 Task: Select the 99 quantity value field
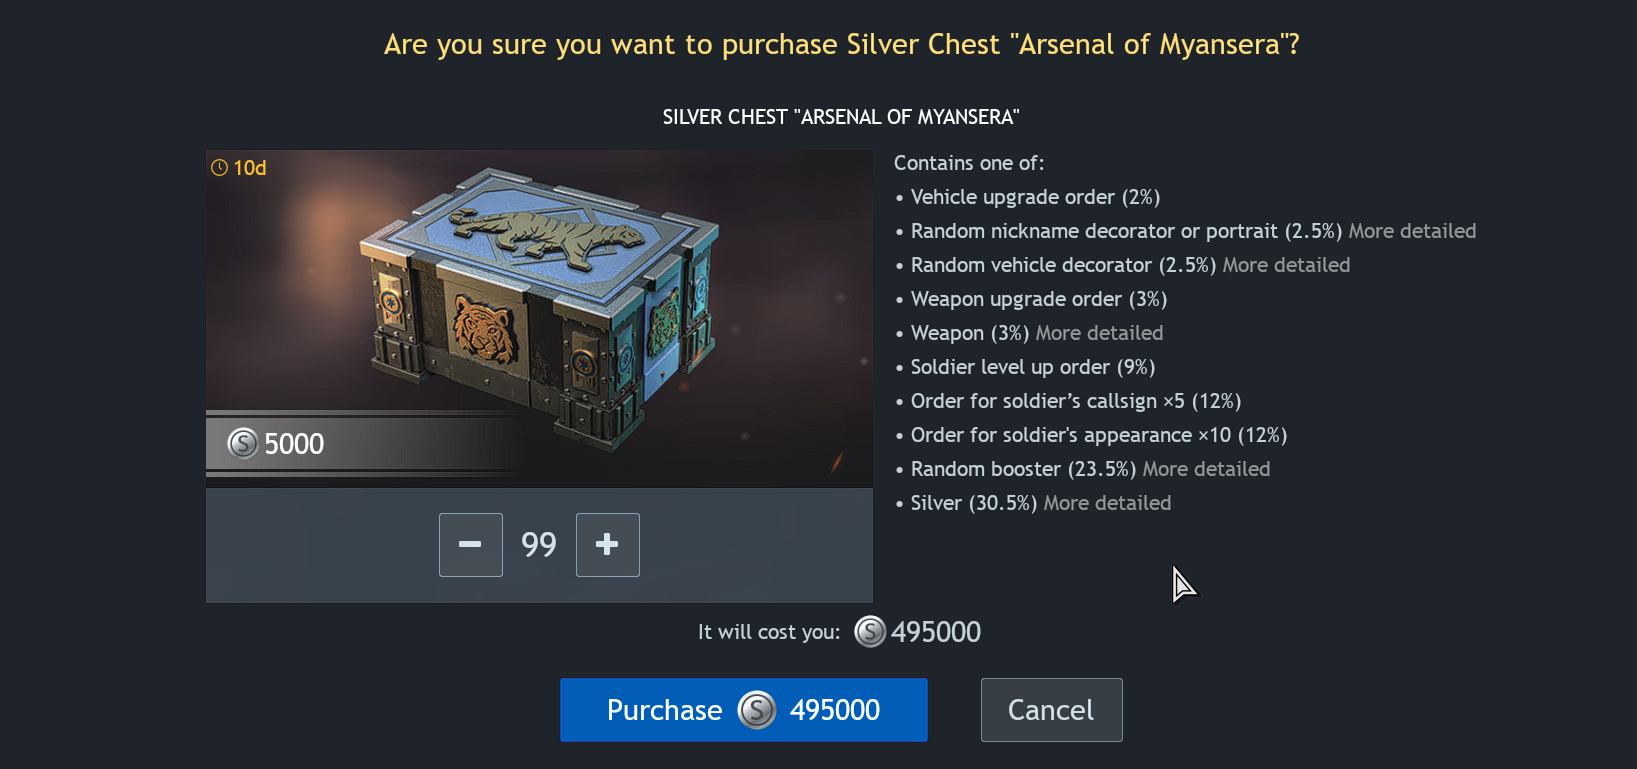(539, 545)
